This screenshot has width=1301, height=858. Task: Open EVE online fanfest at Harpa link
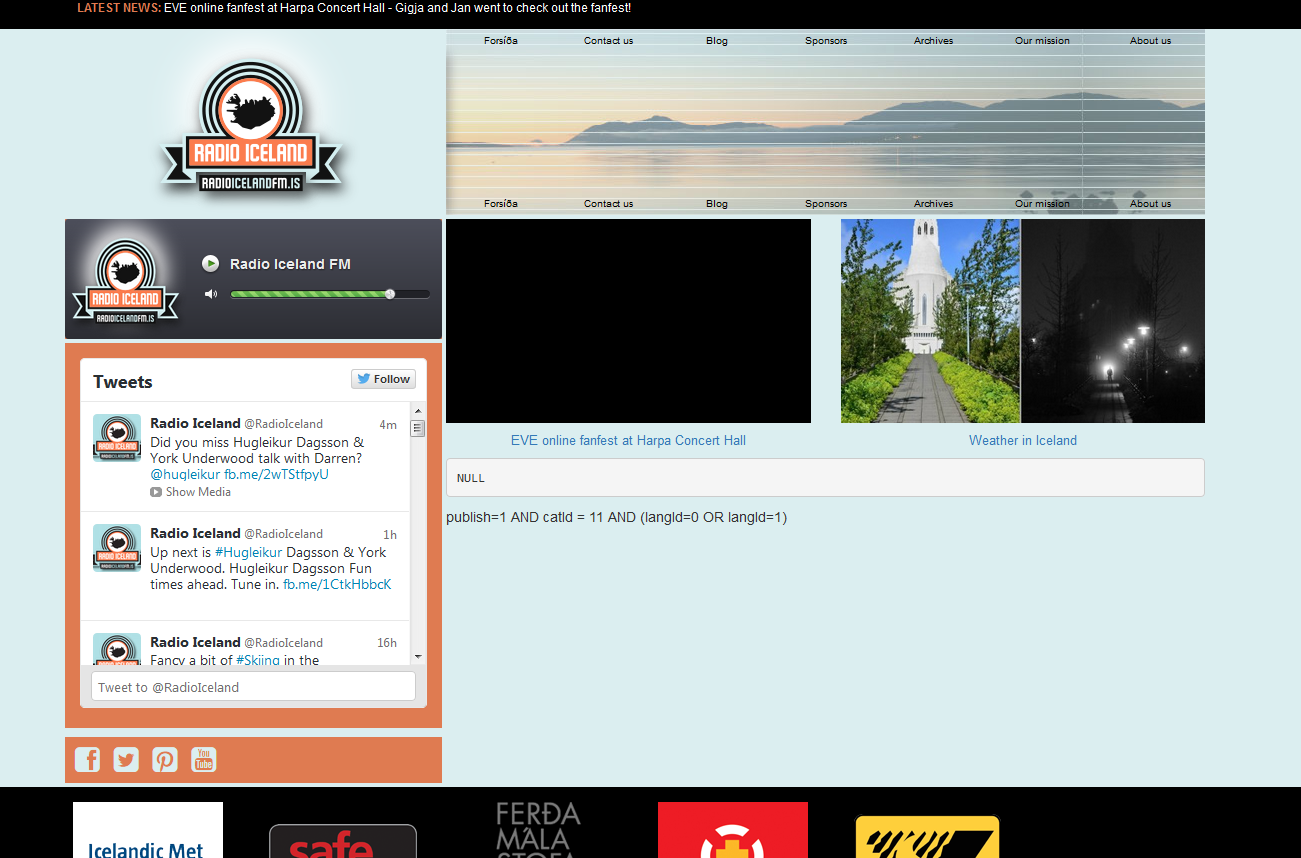(628, 440)
